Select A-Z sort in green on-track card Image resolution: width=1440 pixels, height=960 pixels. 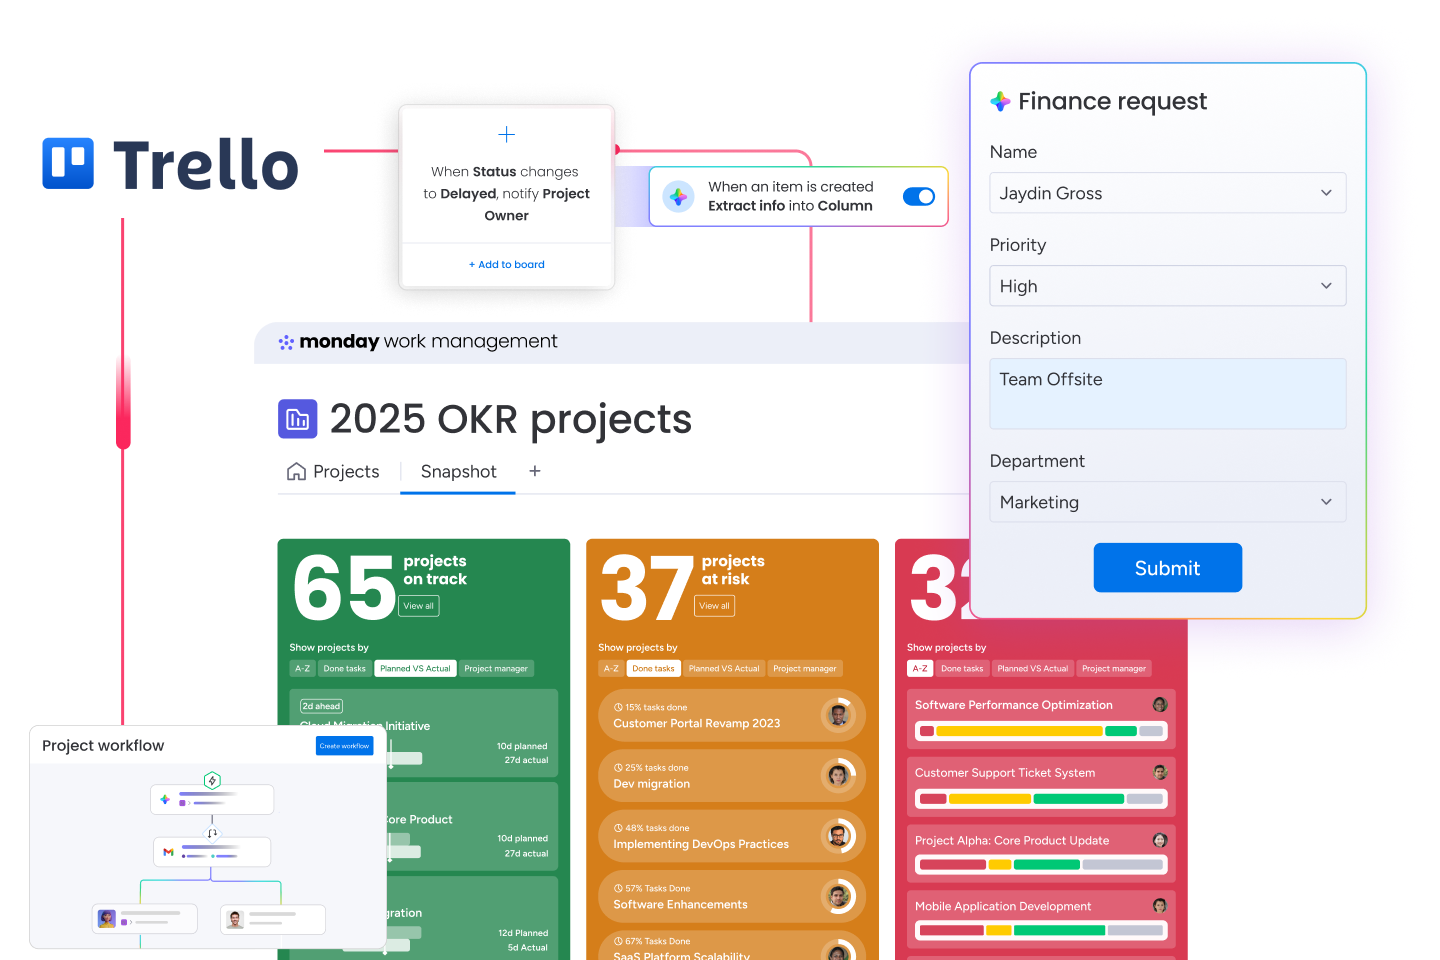coord(302,669)
